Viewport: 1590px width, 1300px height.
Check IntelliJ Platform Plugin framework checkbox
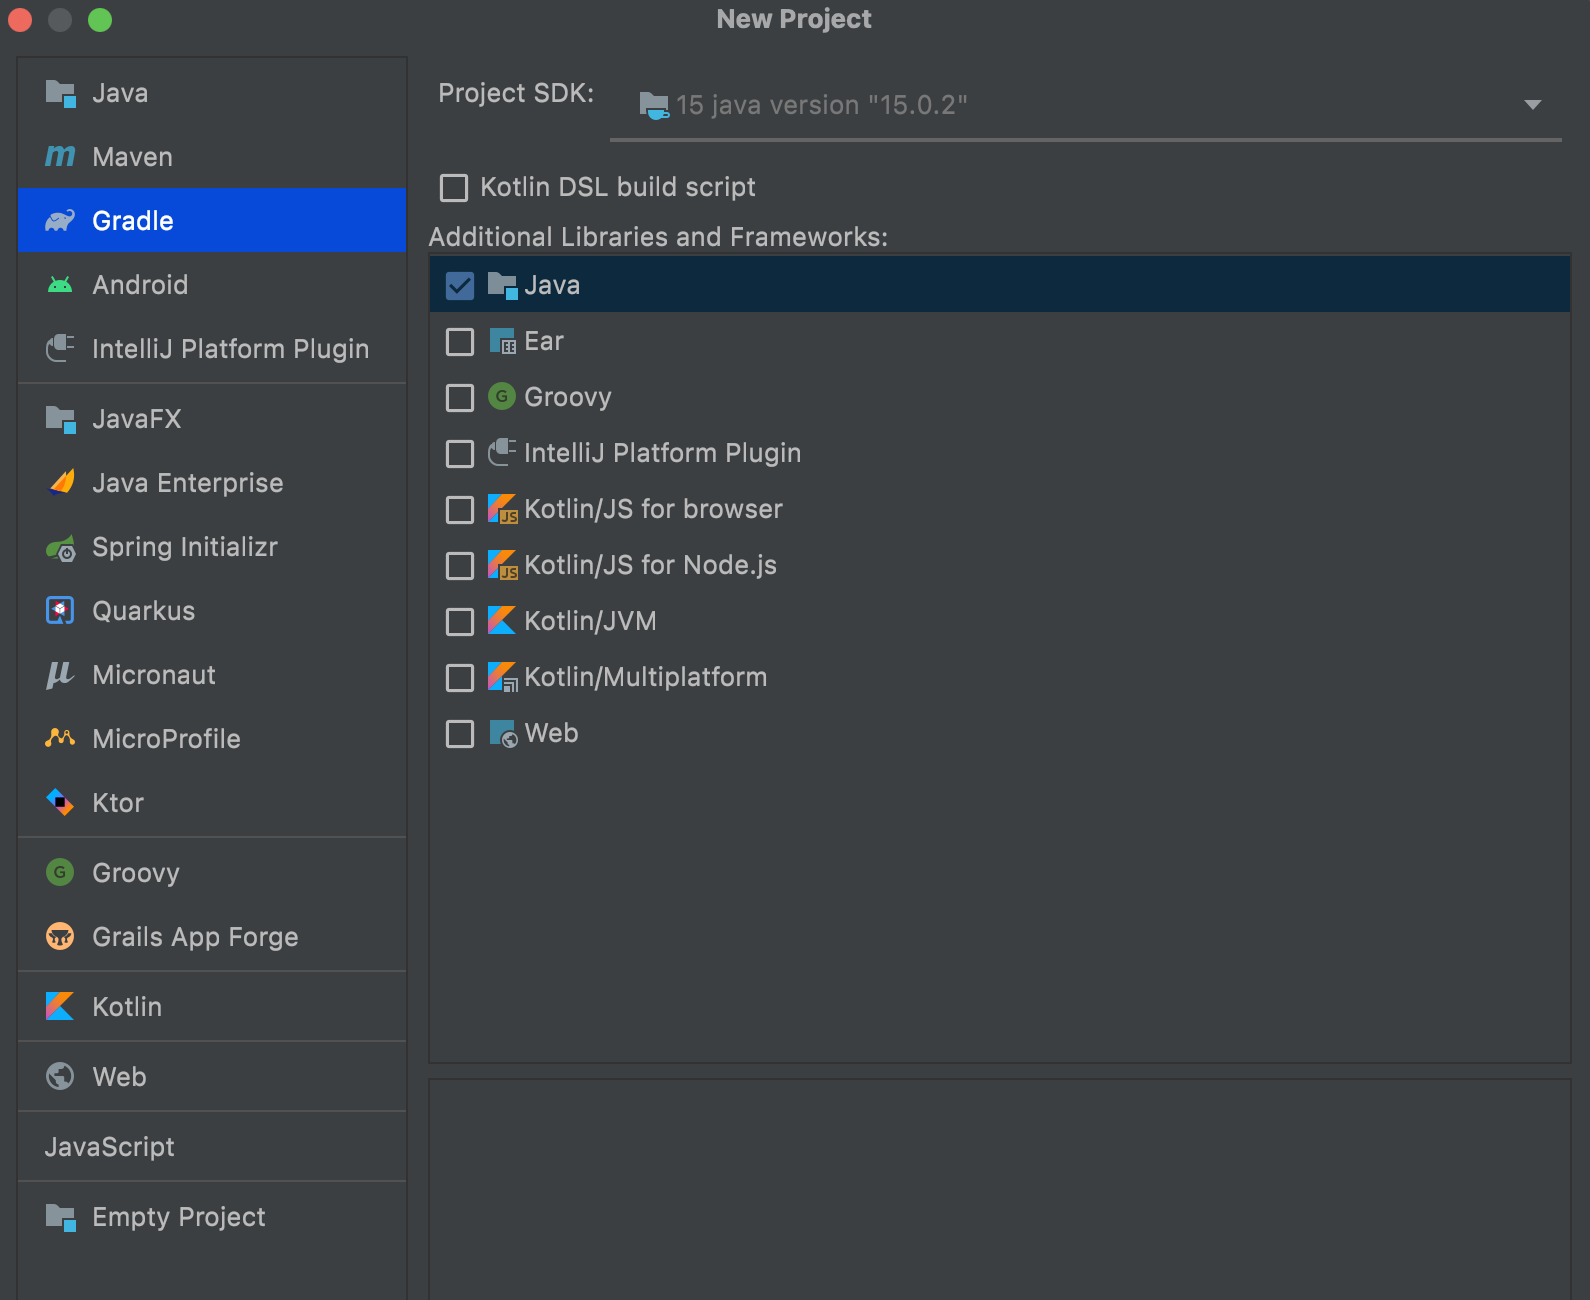[x=460, y=454]
